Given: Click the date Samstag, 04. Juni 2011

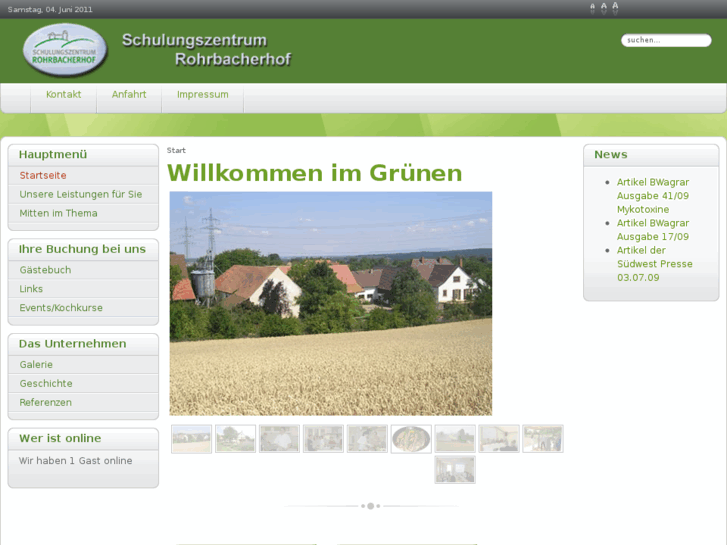Looking at the screenshot, I should [x=50, y=9].
